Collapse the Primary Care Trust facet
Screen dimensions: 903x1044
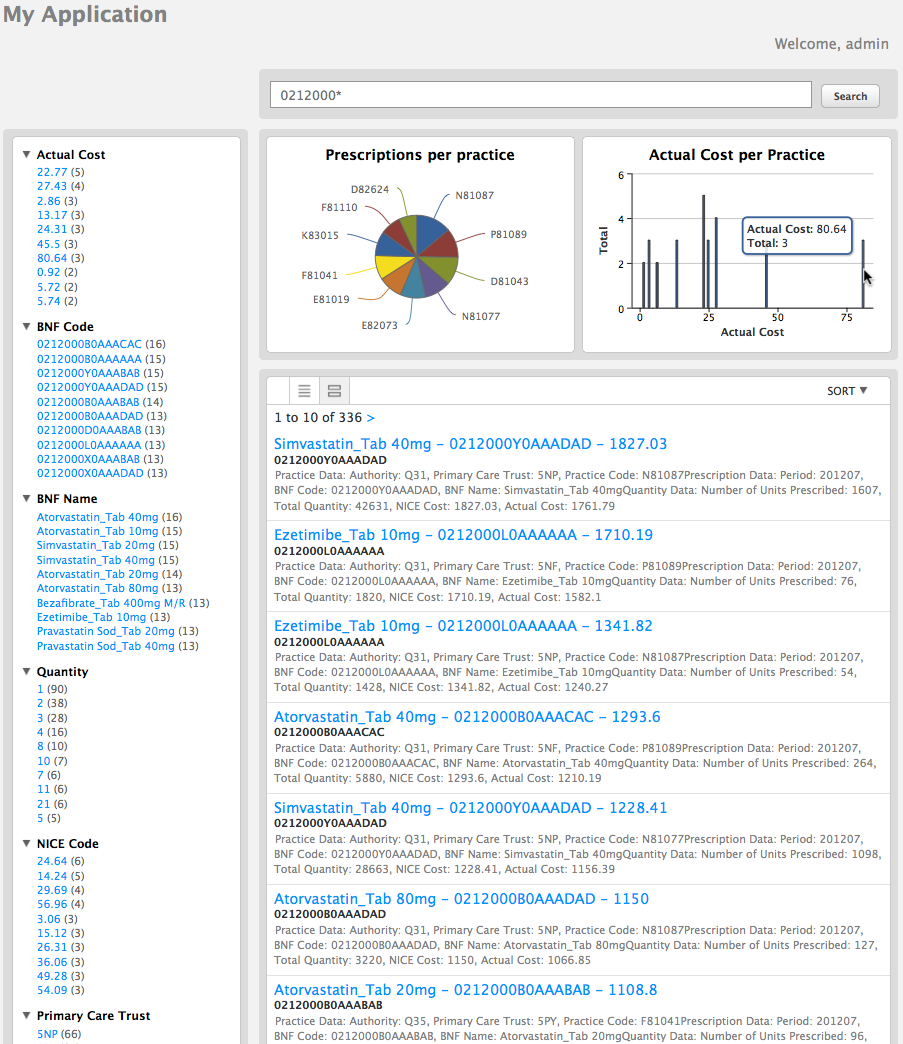coord(26,1015)
